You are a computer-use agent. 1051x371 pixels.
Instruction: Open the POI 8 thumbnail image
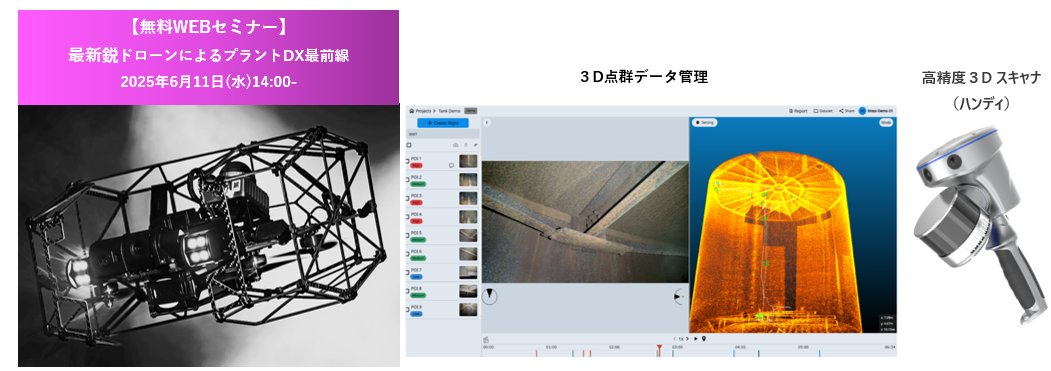coord(468,291)
